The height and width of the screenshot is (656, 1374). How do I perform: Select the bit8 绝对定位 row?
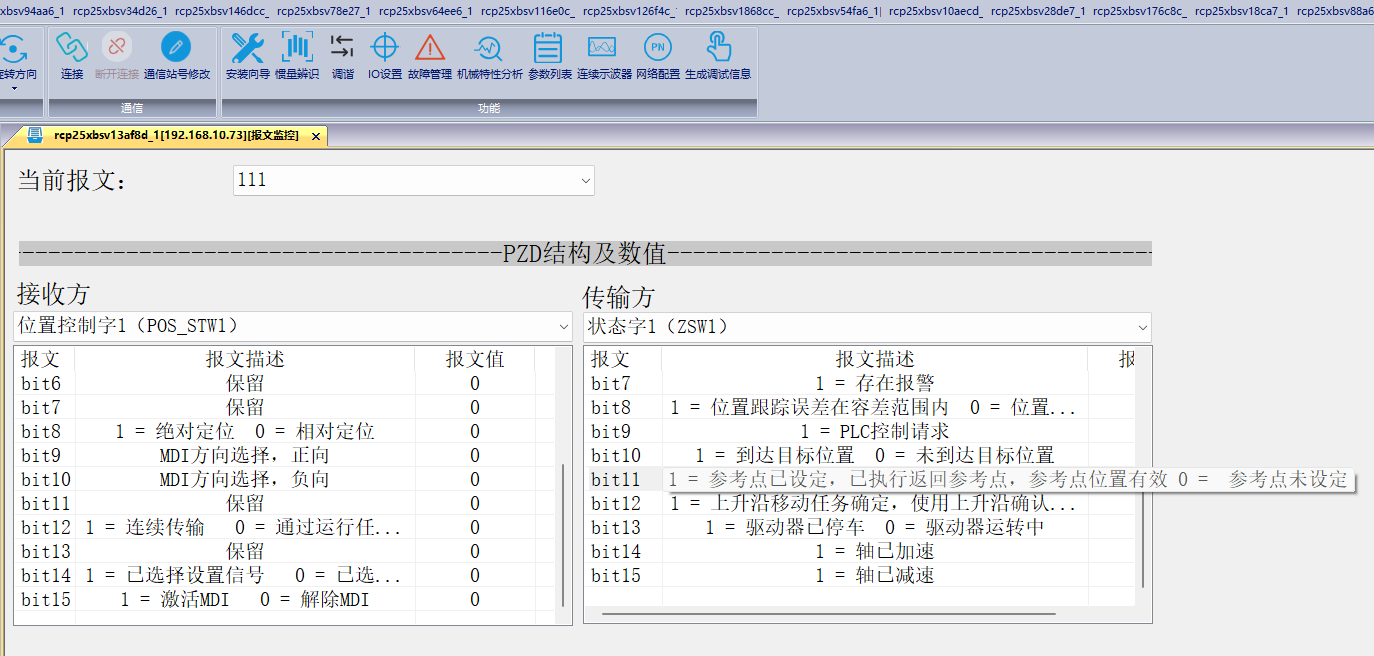[x=245, y=432]
